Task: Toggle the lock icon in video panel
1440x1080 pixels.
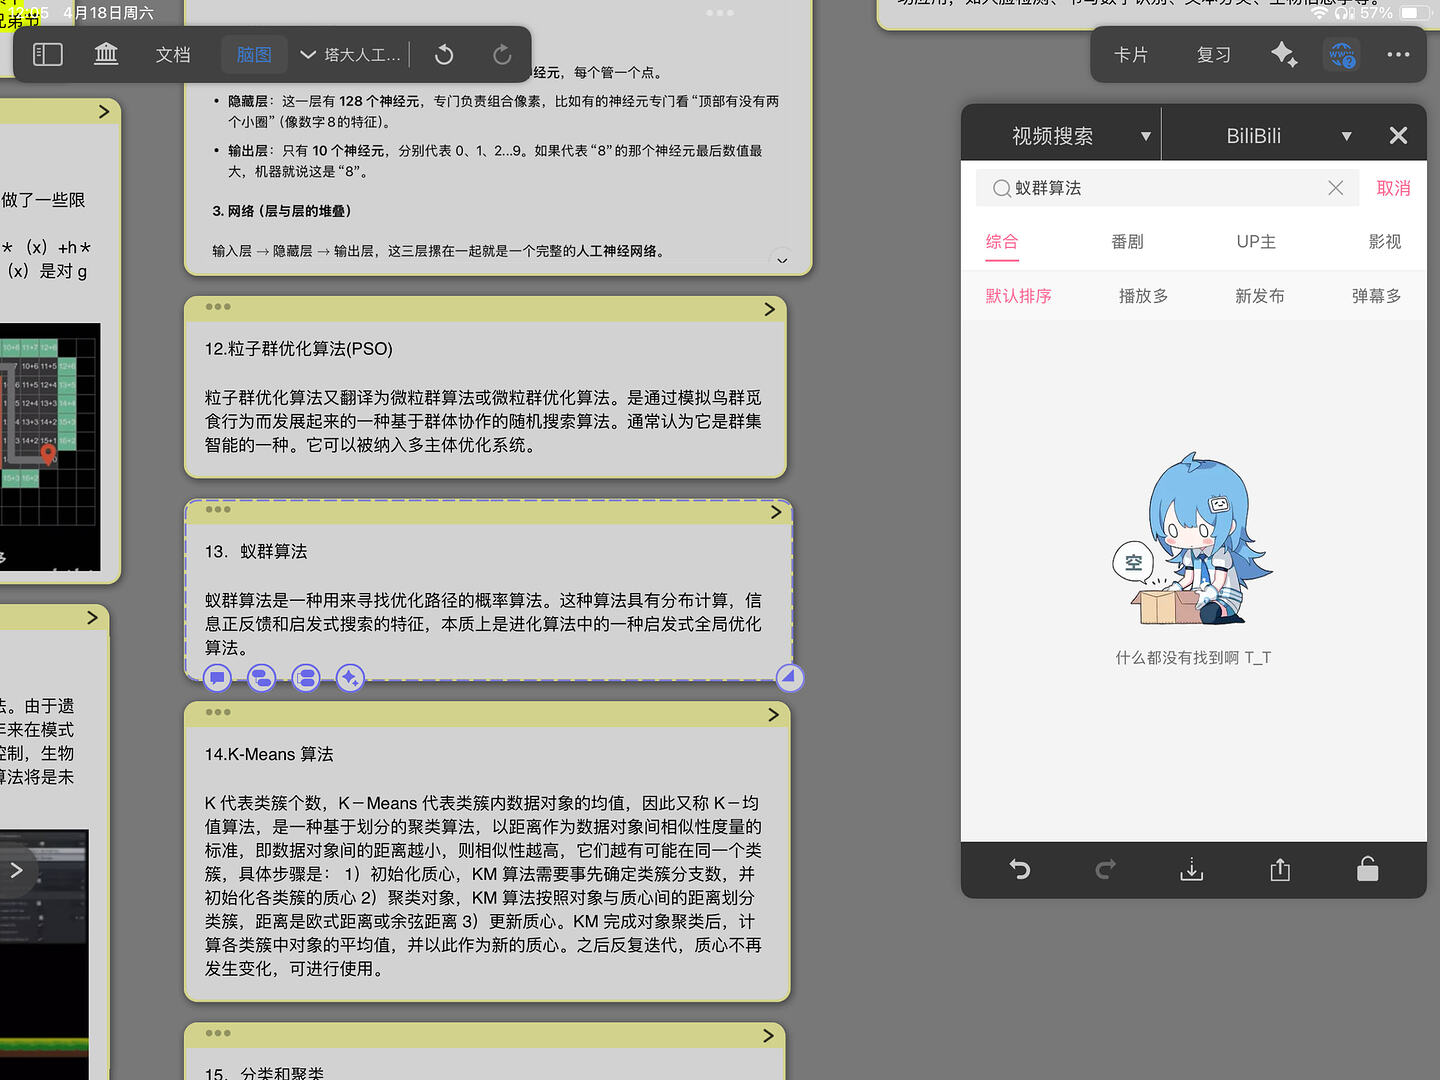Action: pyautogui.click(x=1367, y=870)
